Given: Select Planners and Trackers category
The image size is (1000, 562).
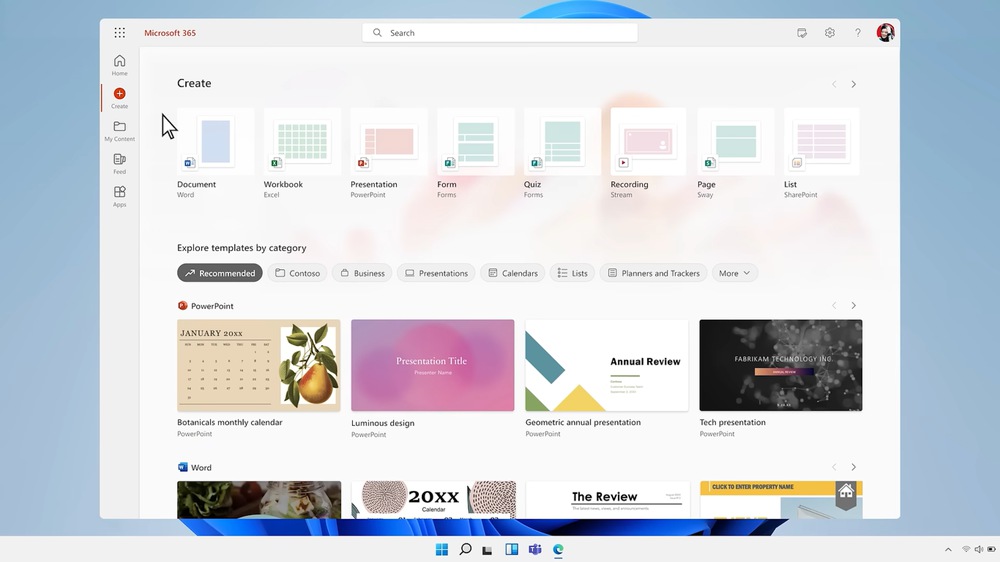Looking at the screenshot, I should (654, 273).
